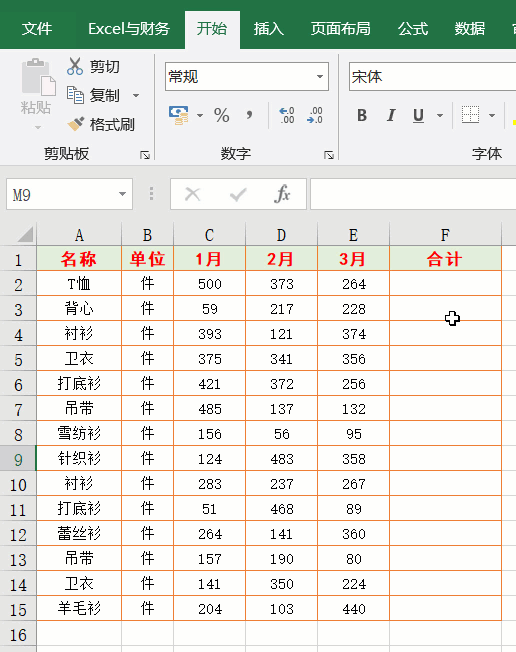This screenshot has width=516, height=652.
Task: Click the 3月 header cell
Action: coord(353,259)
